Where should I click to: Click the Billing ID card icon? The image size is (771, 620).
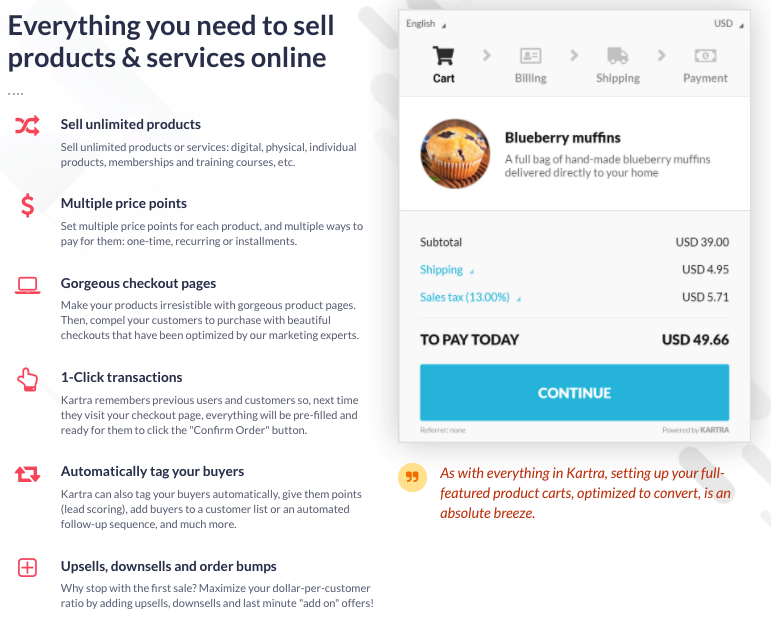point(531,56)
